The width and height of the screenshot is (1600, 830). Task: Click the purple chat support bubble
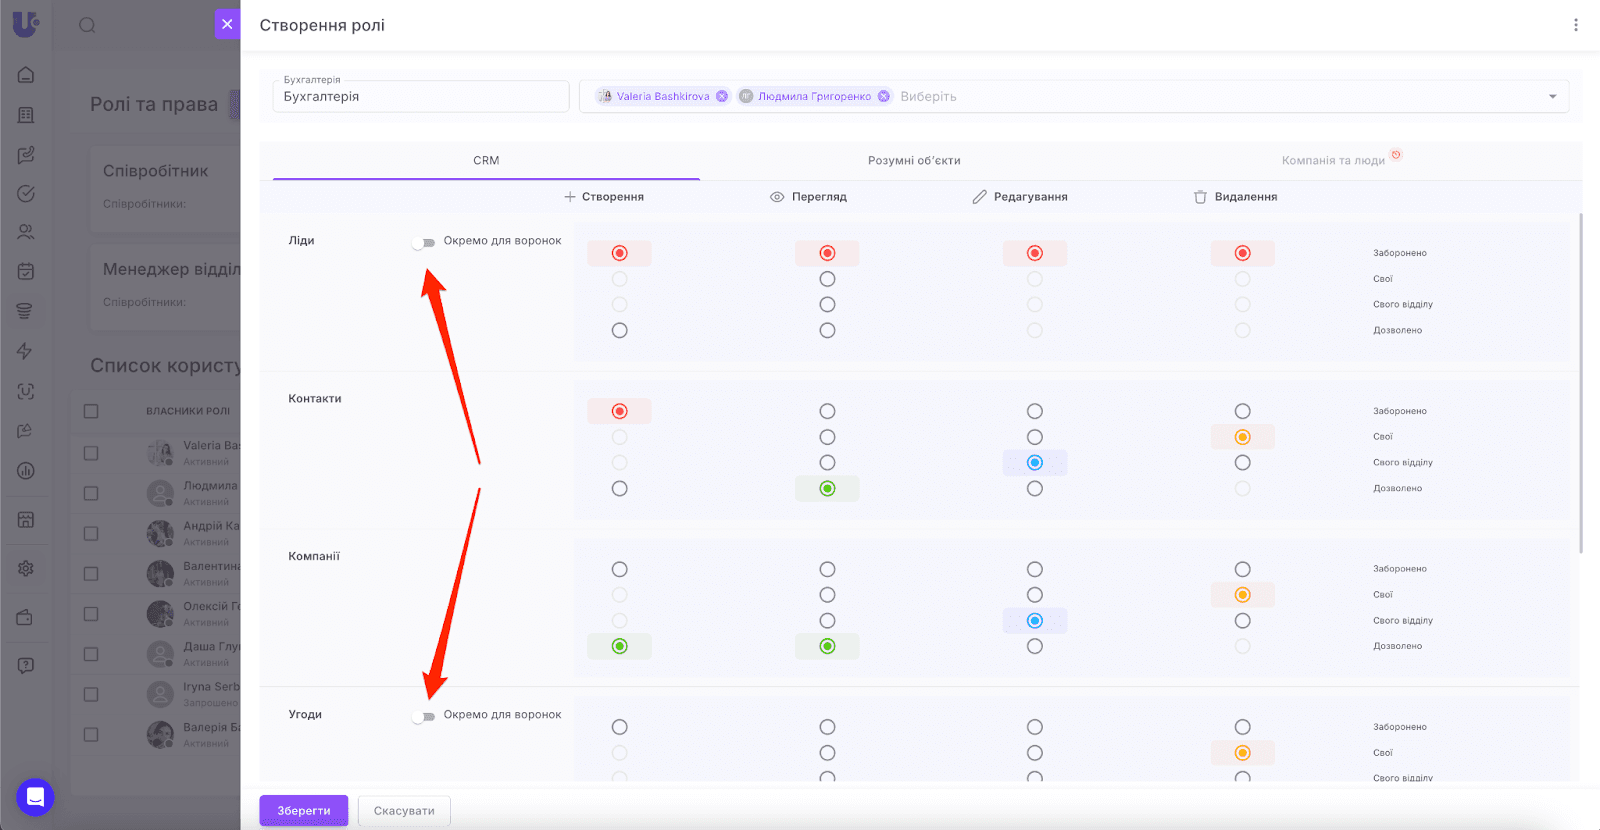click(35, 797)
